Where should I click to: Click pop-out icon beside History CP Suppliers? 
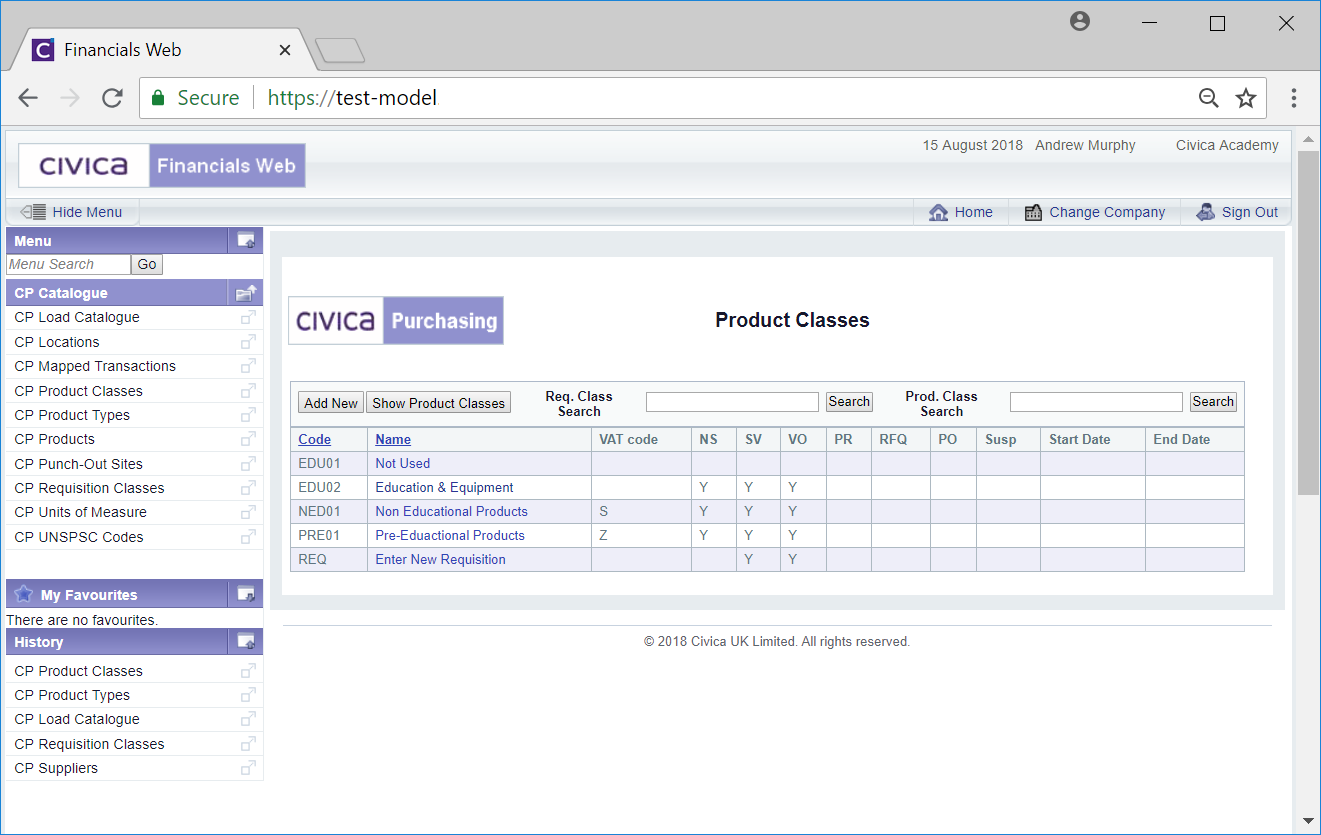click(x=248, y=768)
